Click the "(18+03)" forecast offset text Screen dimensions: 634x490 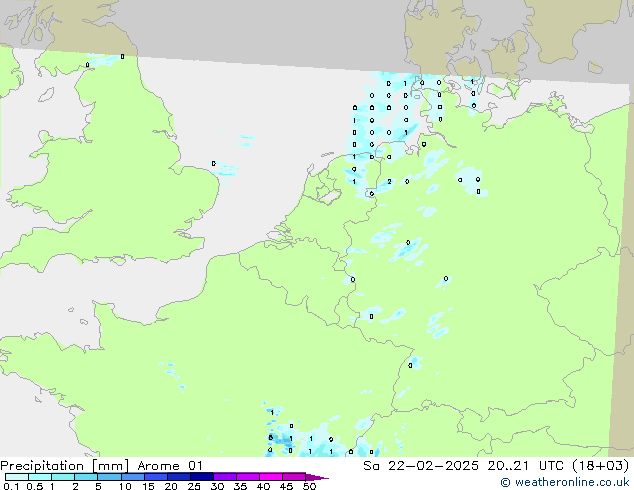(600, 466)
